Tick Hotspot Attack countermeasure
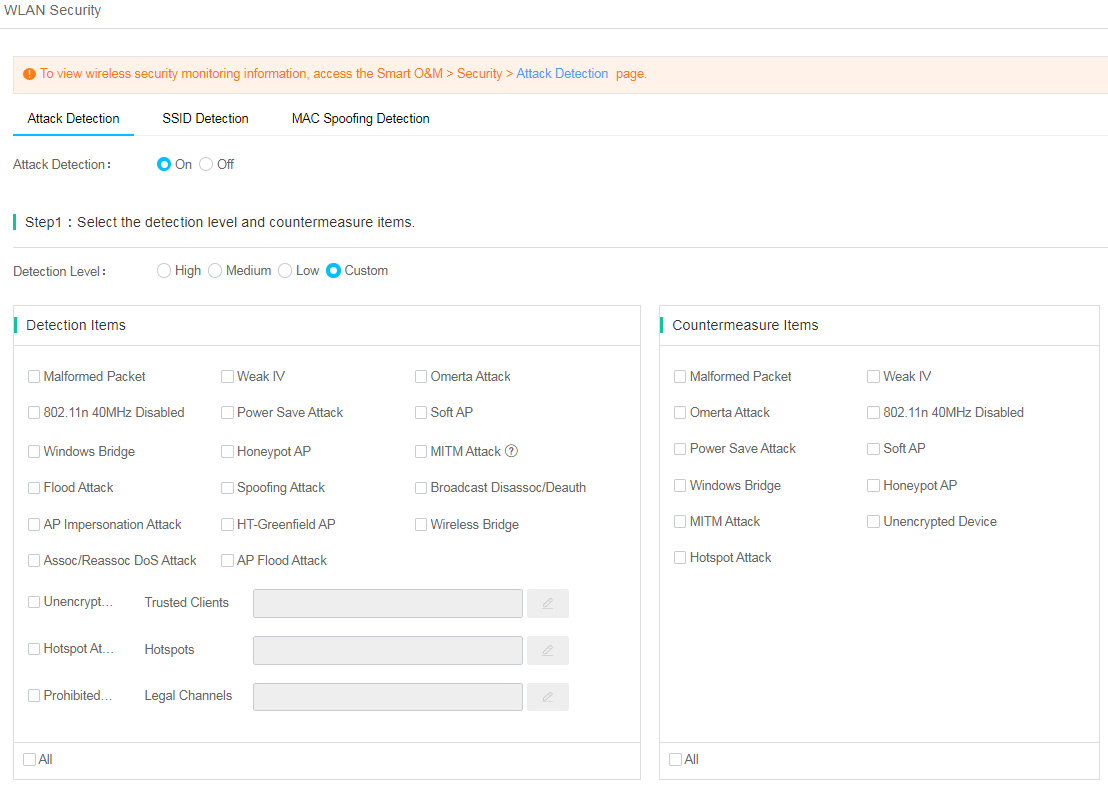The width and height of the screenshot is (1108, 787). (680, 557)
